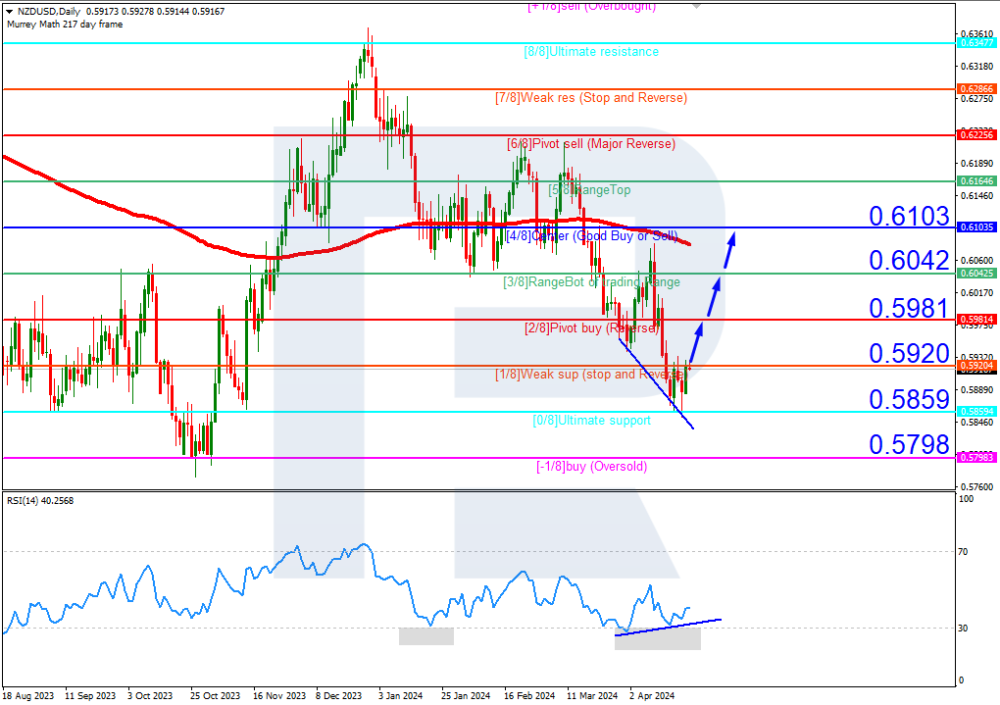Select the [6/8]Pivot sell (Major Reverse) label
This screenshot has height=705, width=1000.
point(591,144)
